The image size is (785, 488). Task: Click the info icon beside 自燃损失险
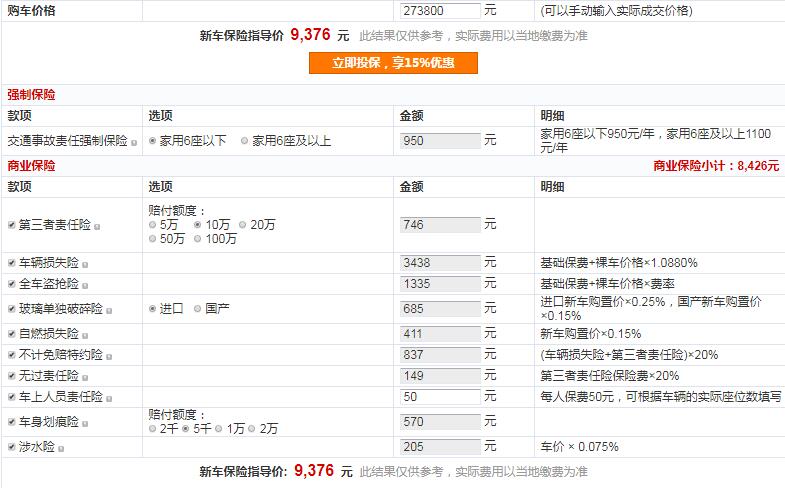pos(85,336)
